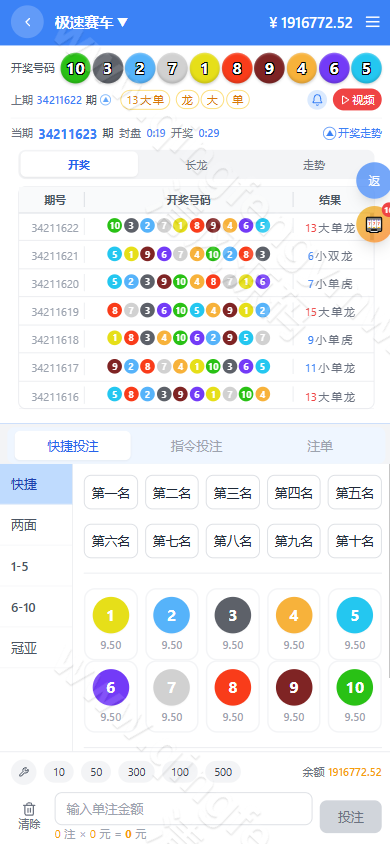Play the 视频 live video
This screenshot has height=844, width=390.
pyautogui.click(x=357, y=100)
